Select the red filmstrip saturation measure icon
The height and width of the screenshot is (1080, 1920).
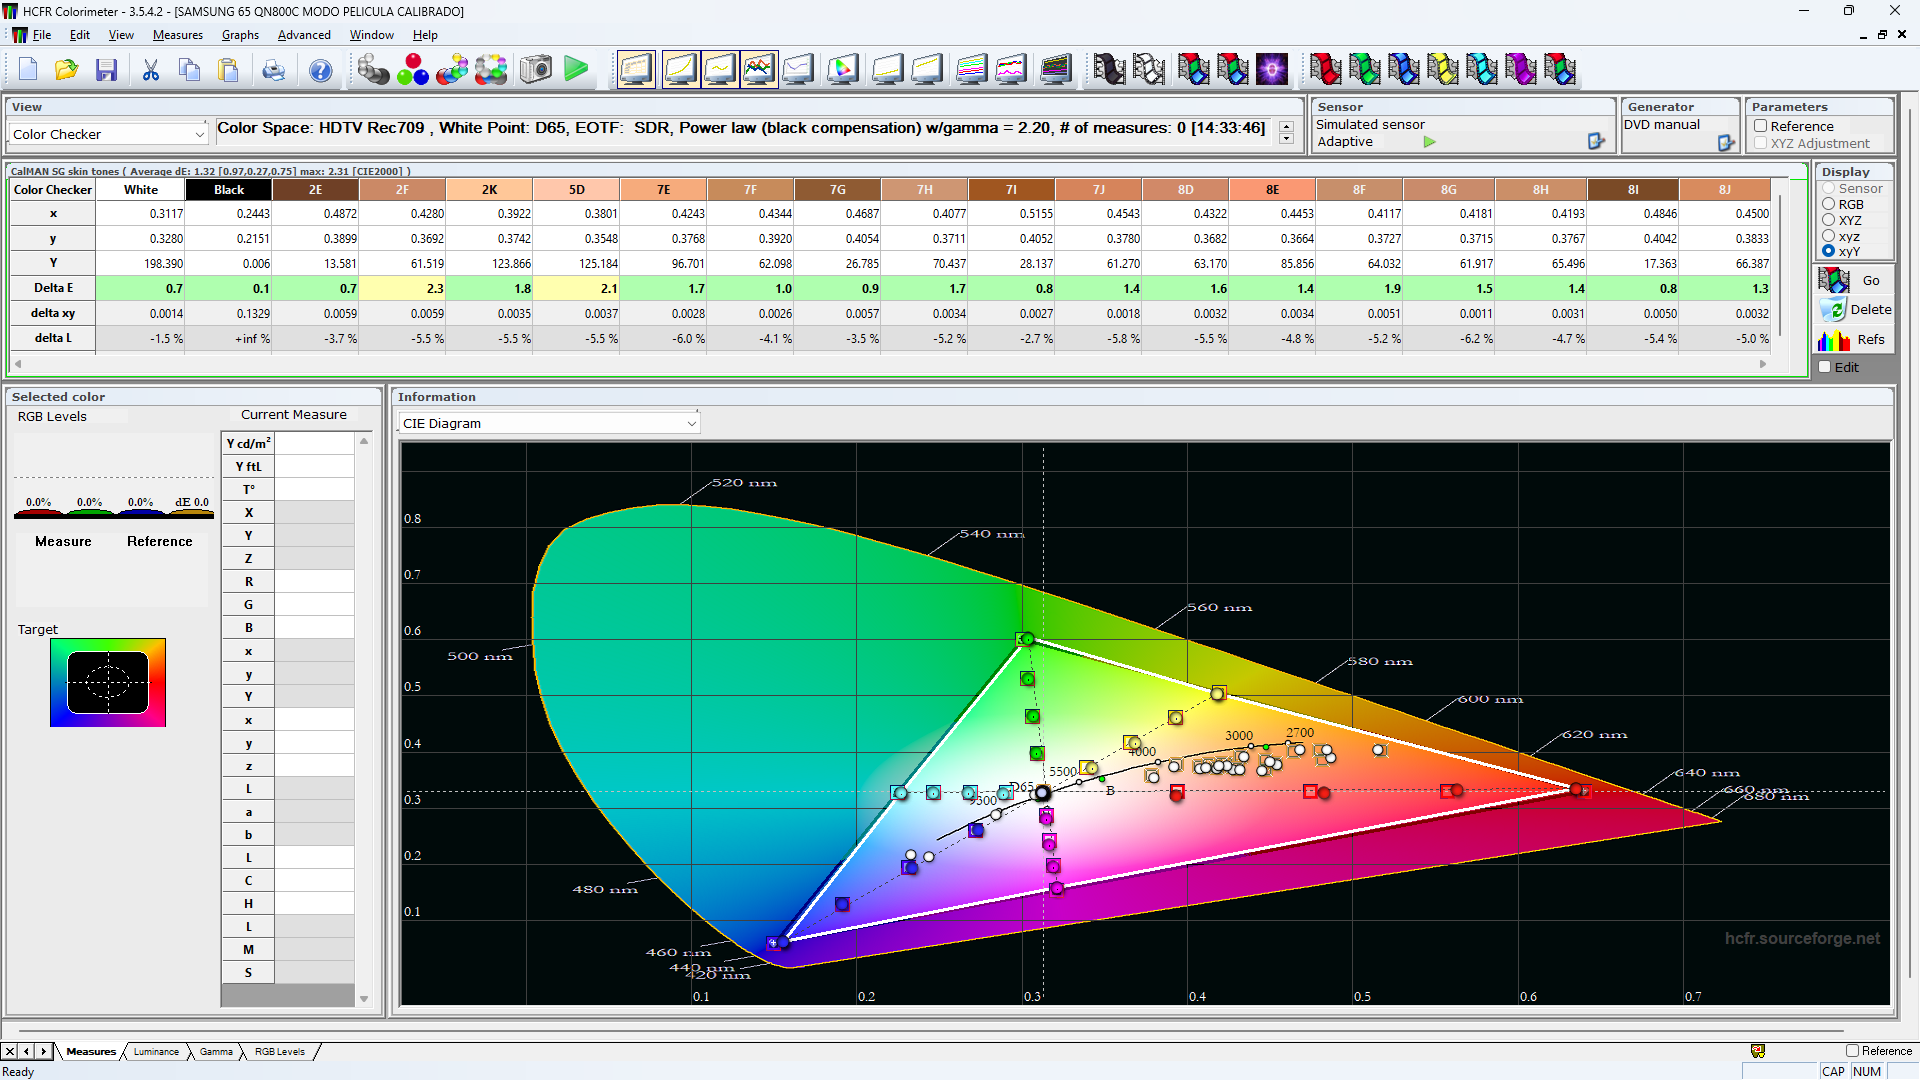pos(1326,69)
